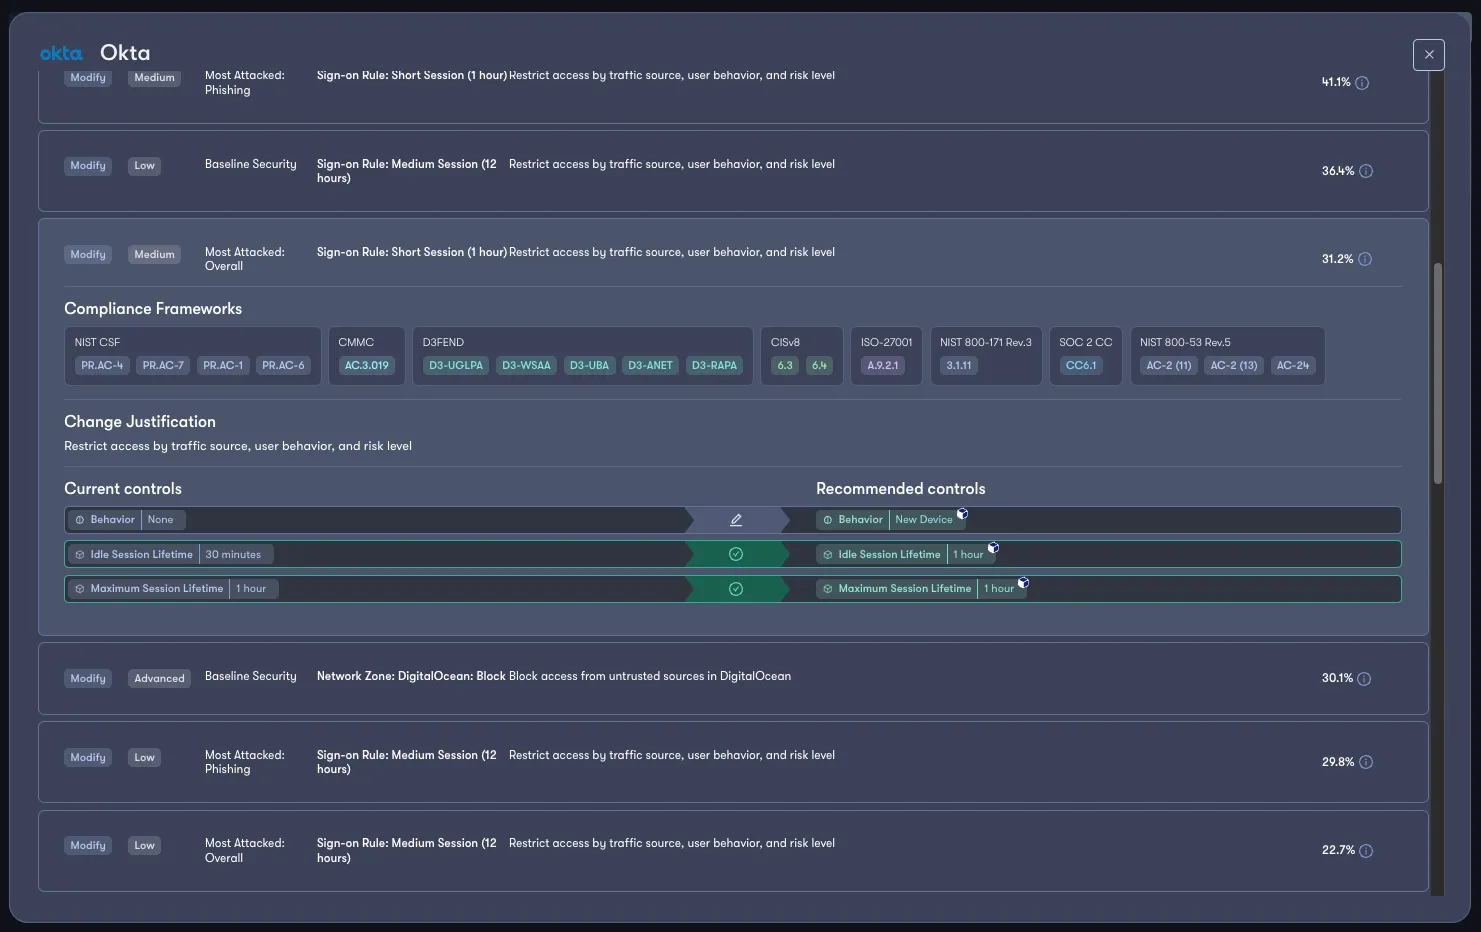
Task: Open the info icon next to 41.1%
Action: 1361,83
